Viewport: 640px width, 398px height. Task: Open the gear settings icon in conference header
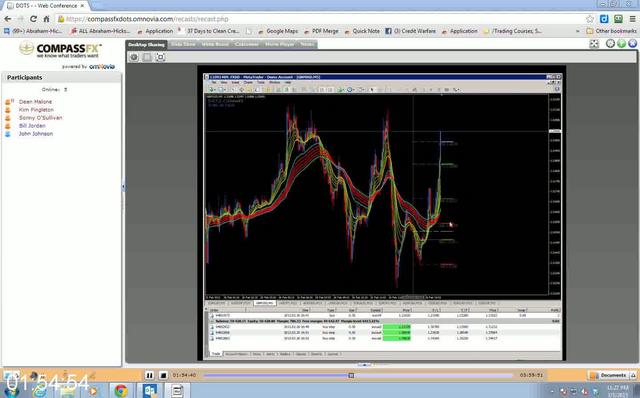pos(610,43)
